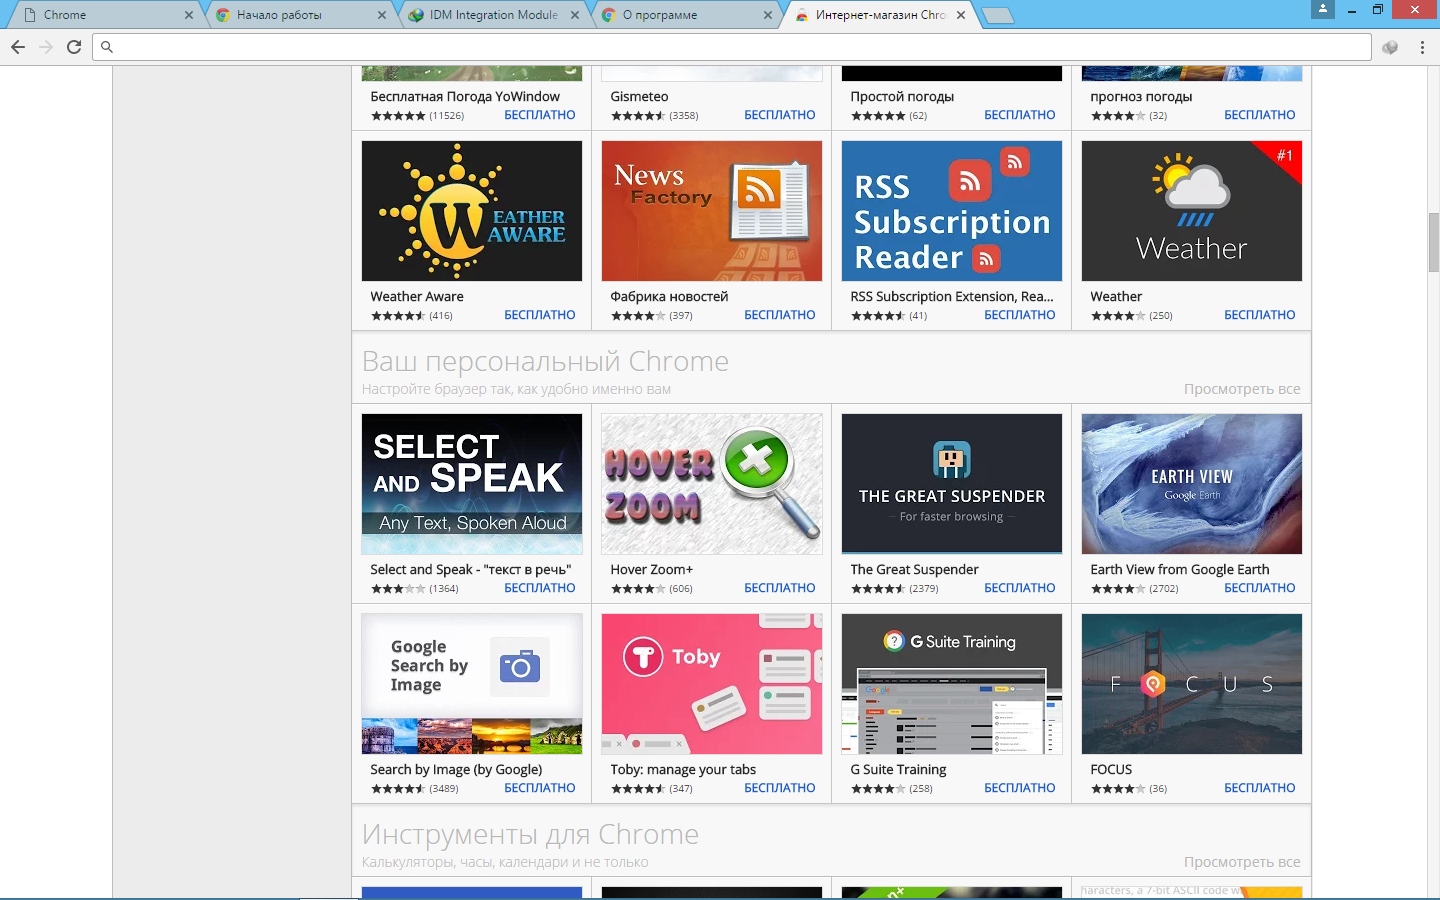Click БЕСПЛАТНО under Toby: manage your tabs
This screenshot has height=900, width=1440.
780,788
